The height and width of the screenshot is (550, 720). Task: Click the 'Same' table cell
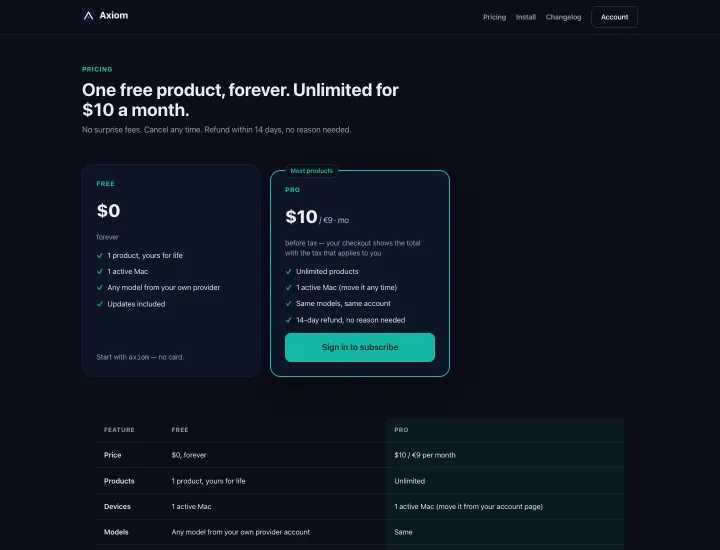click(403, 532)
